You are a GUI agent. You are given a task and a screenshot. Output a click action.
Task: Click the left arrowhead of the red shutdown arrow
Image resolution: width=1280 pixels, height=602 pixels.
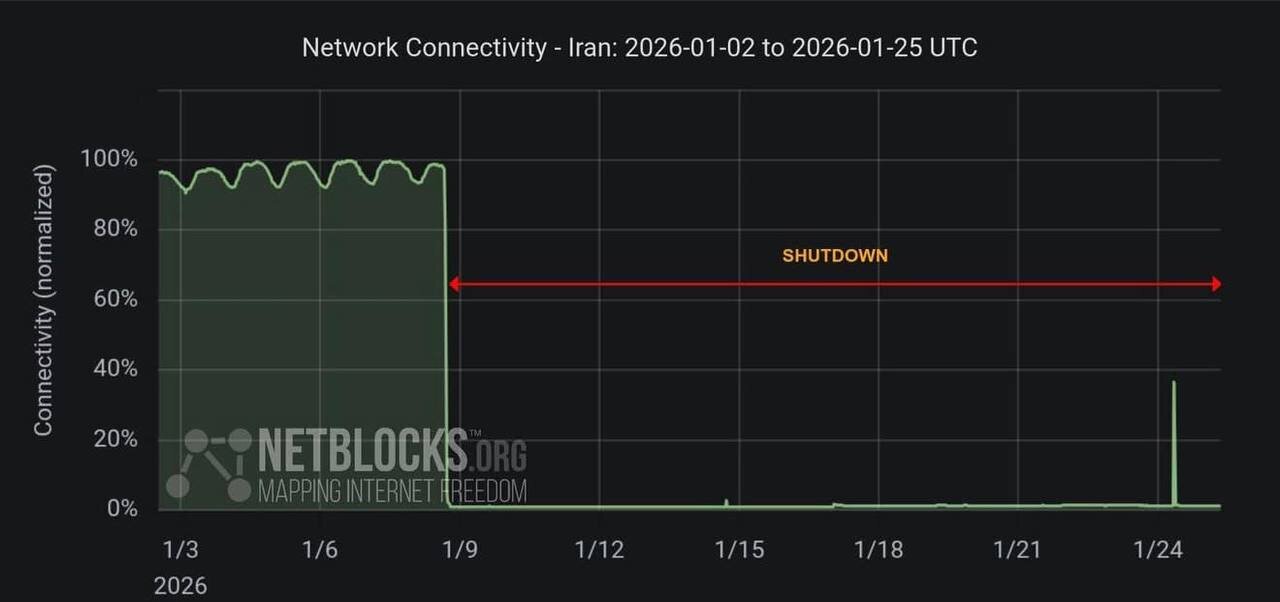[x=453, y=285]
